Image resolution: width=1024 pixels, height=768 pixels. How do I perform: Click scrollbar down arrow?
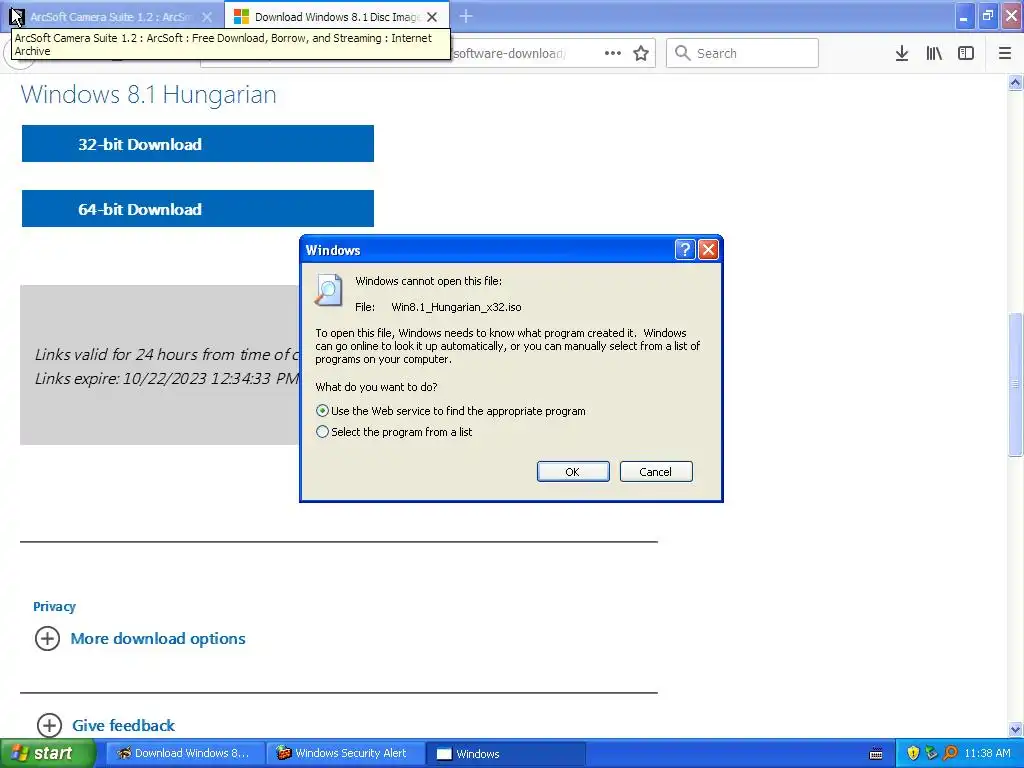(x=1015, y=729)
